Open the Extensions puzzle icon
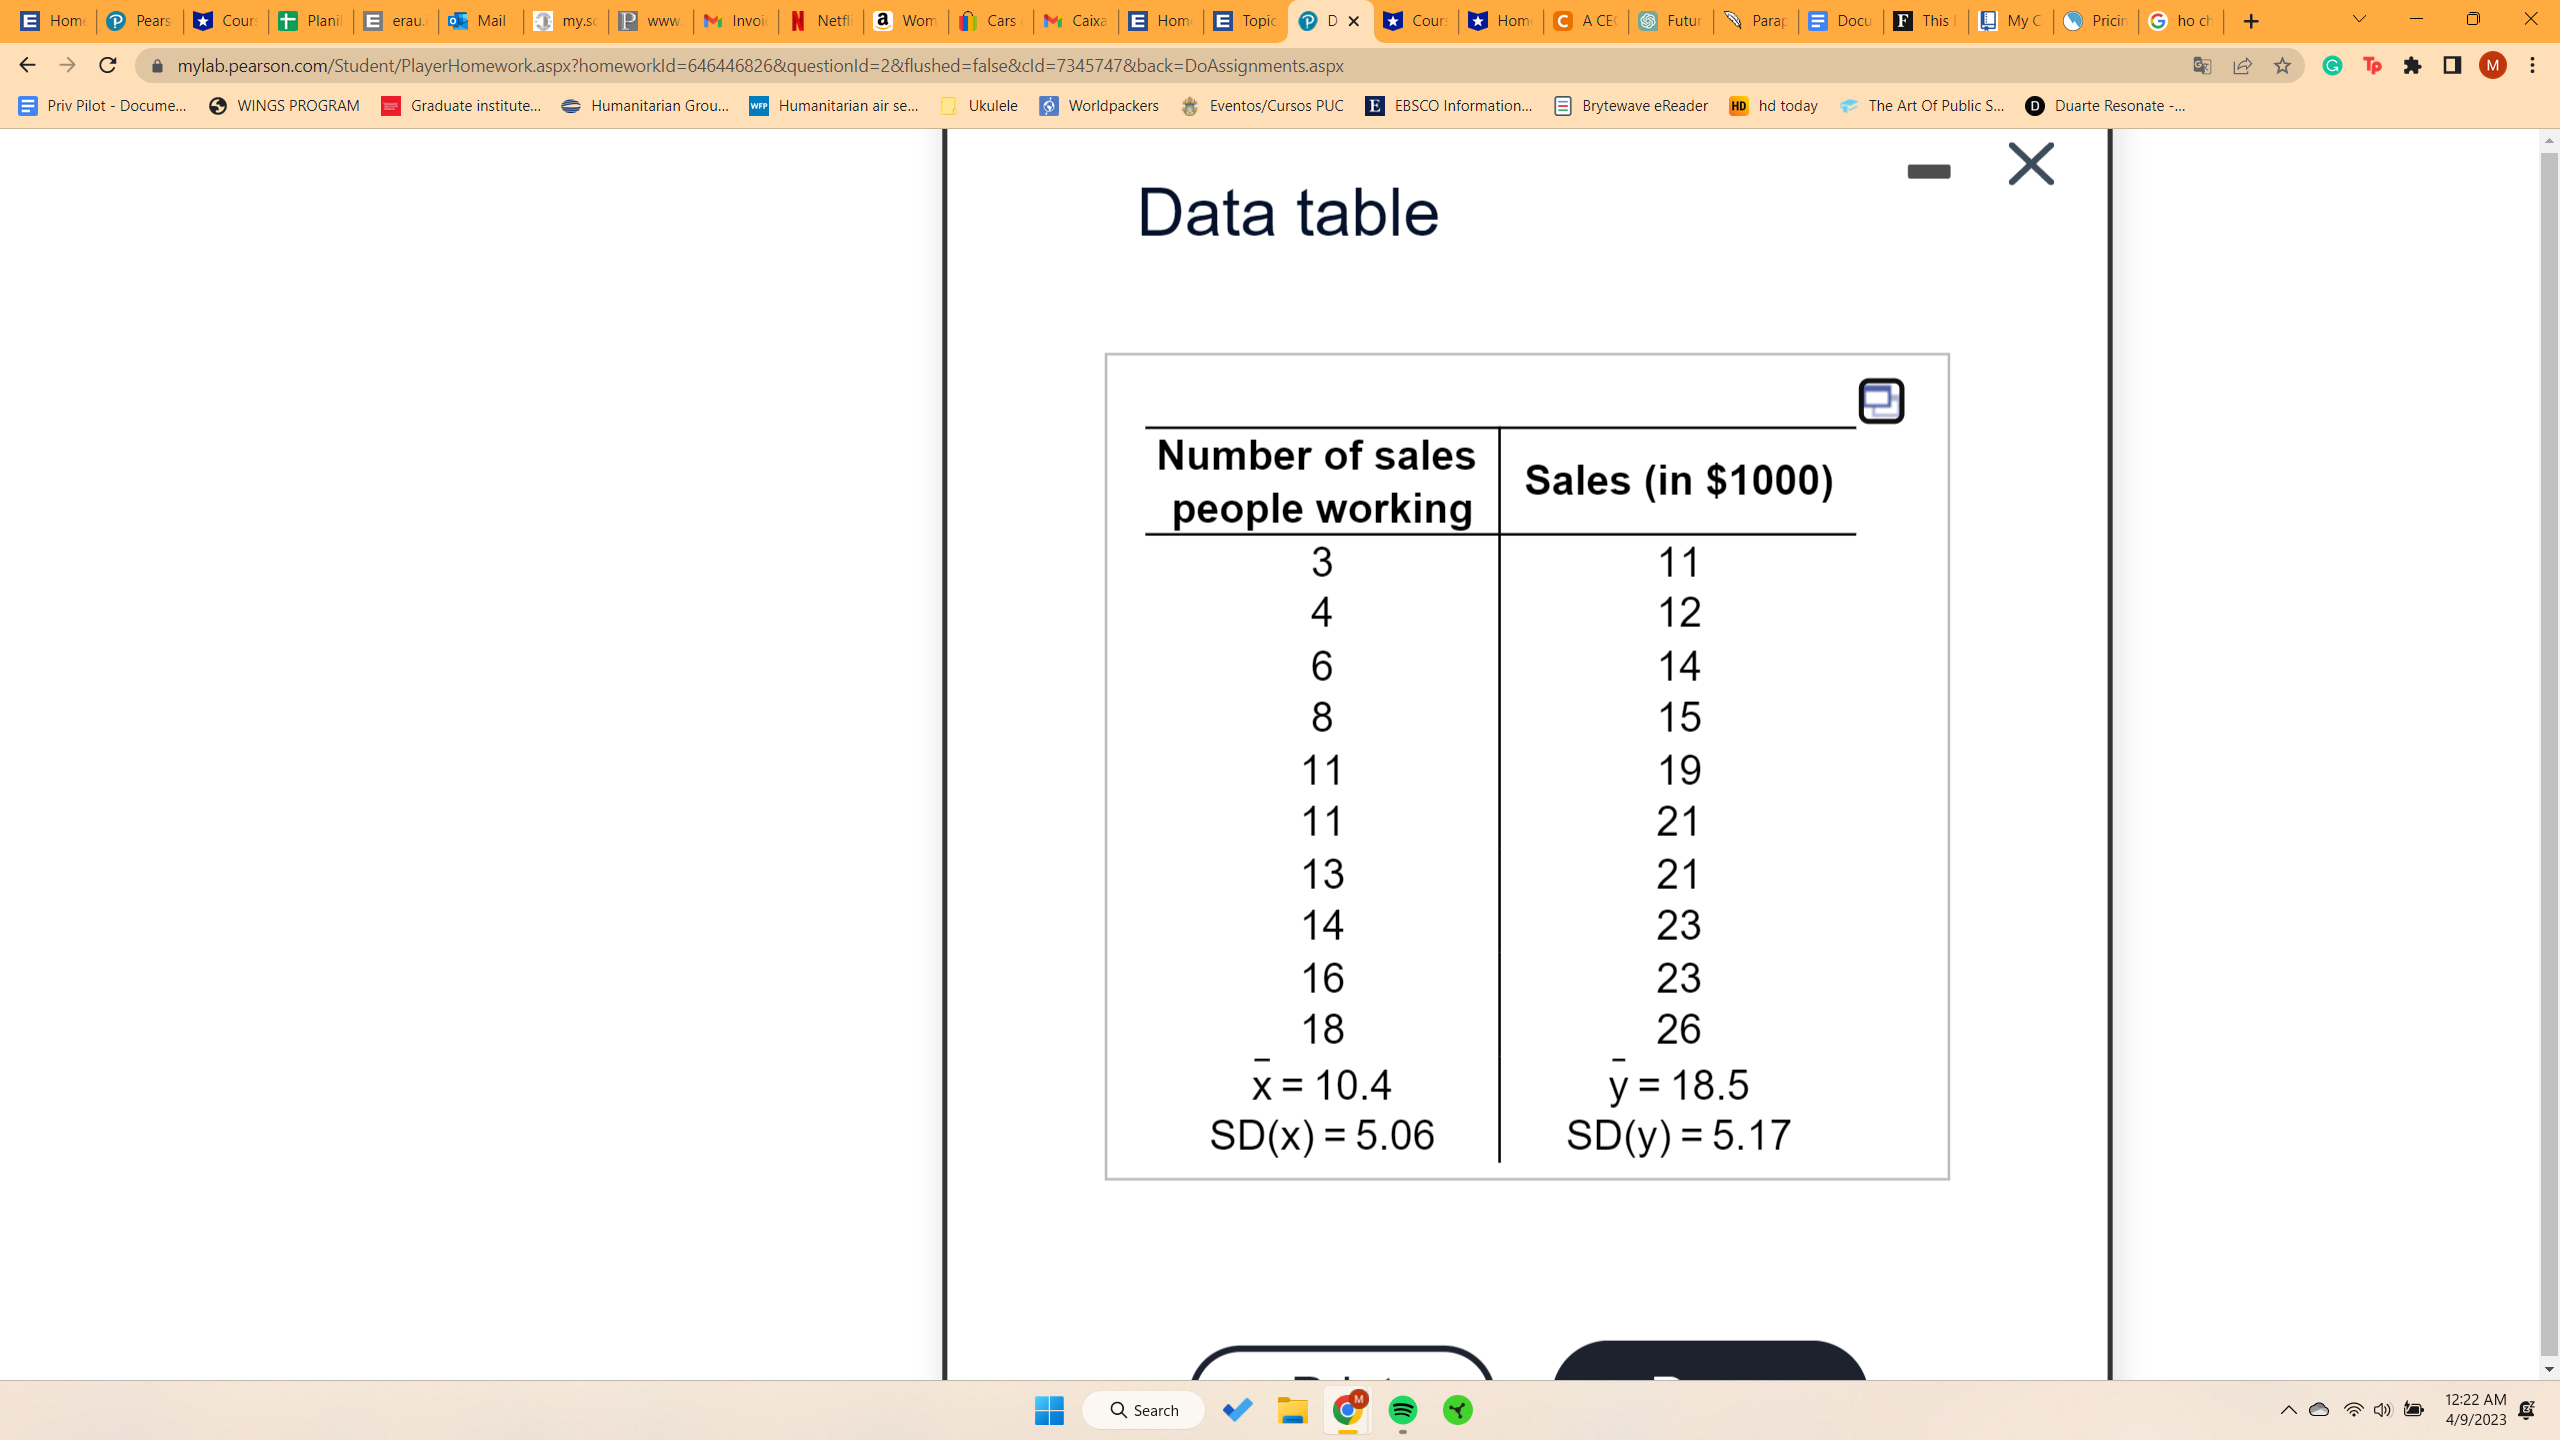 tap(2412, 65)
